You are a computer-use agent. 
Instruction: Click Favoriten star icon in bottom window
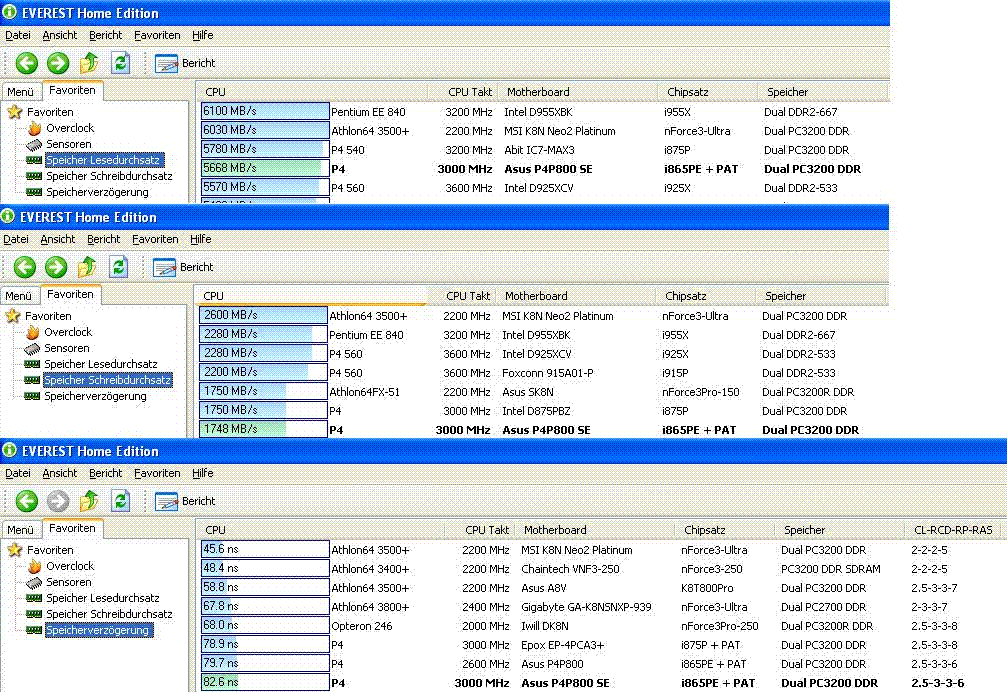(x=15, y=549)
